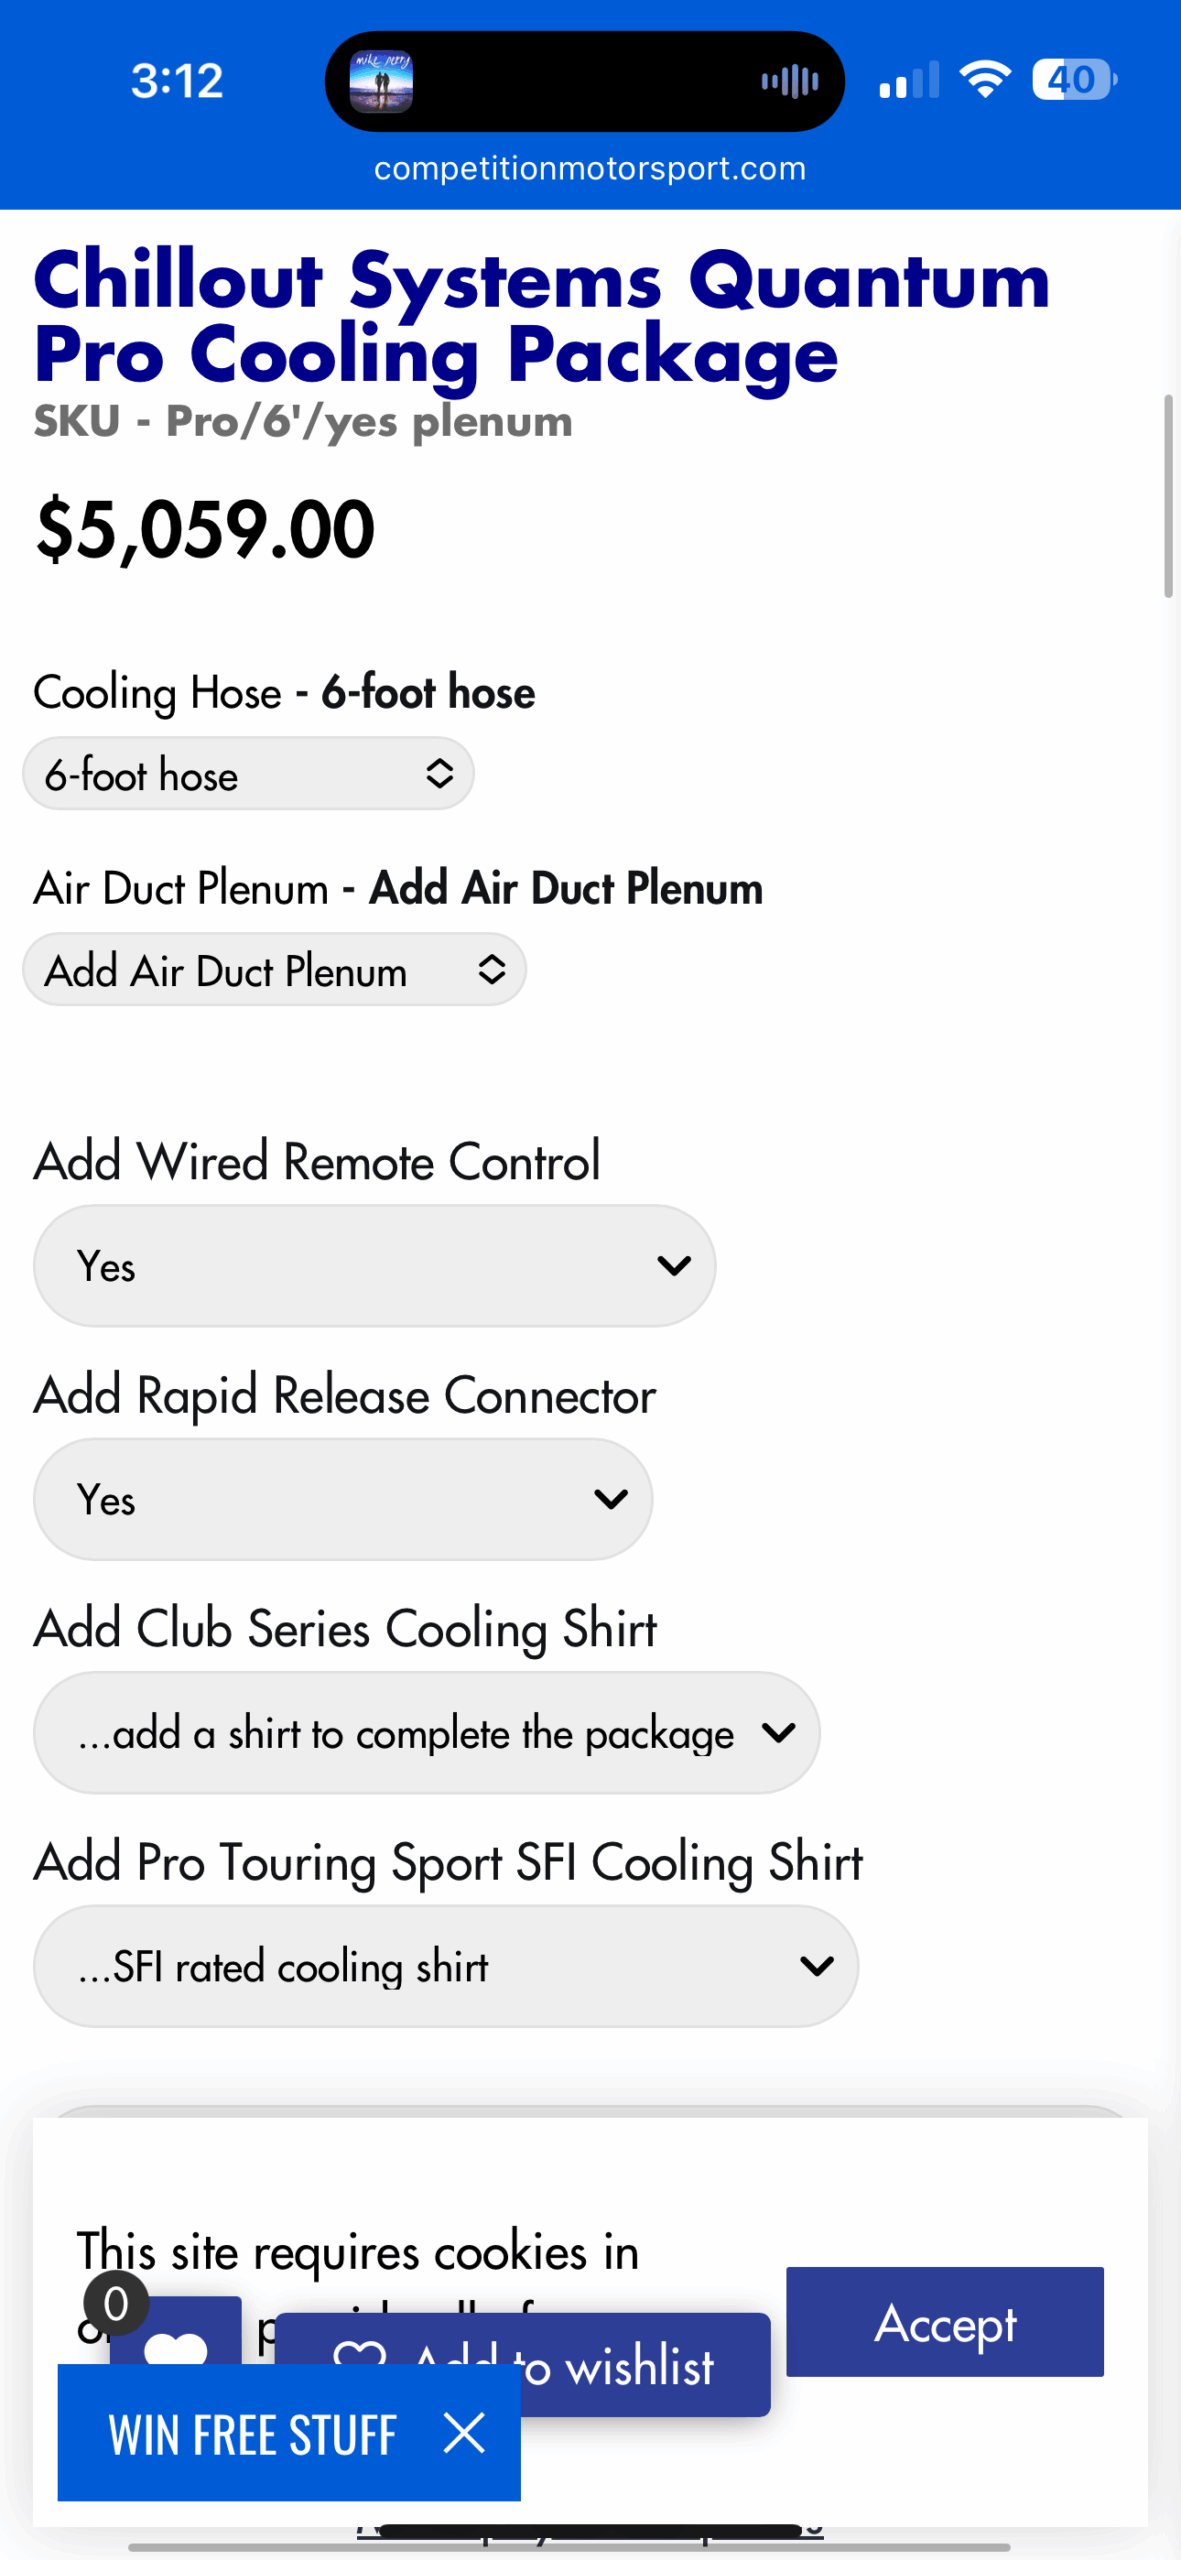Tap the competitionmotorsport.com address bar
The image size is (1181, 2560).
[590, 168]
